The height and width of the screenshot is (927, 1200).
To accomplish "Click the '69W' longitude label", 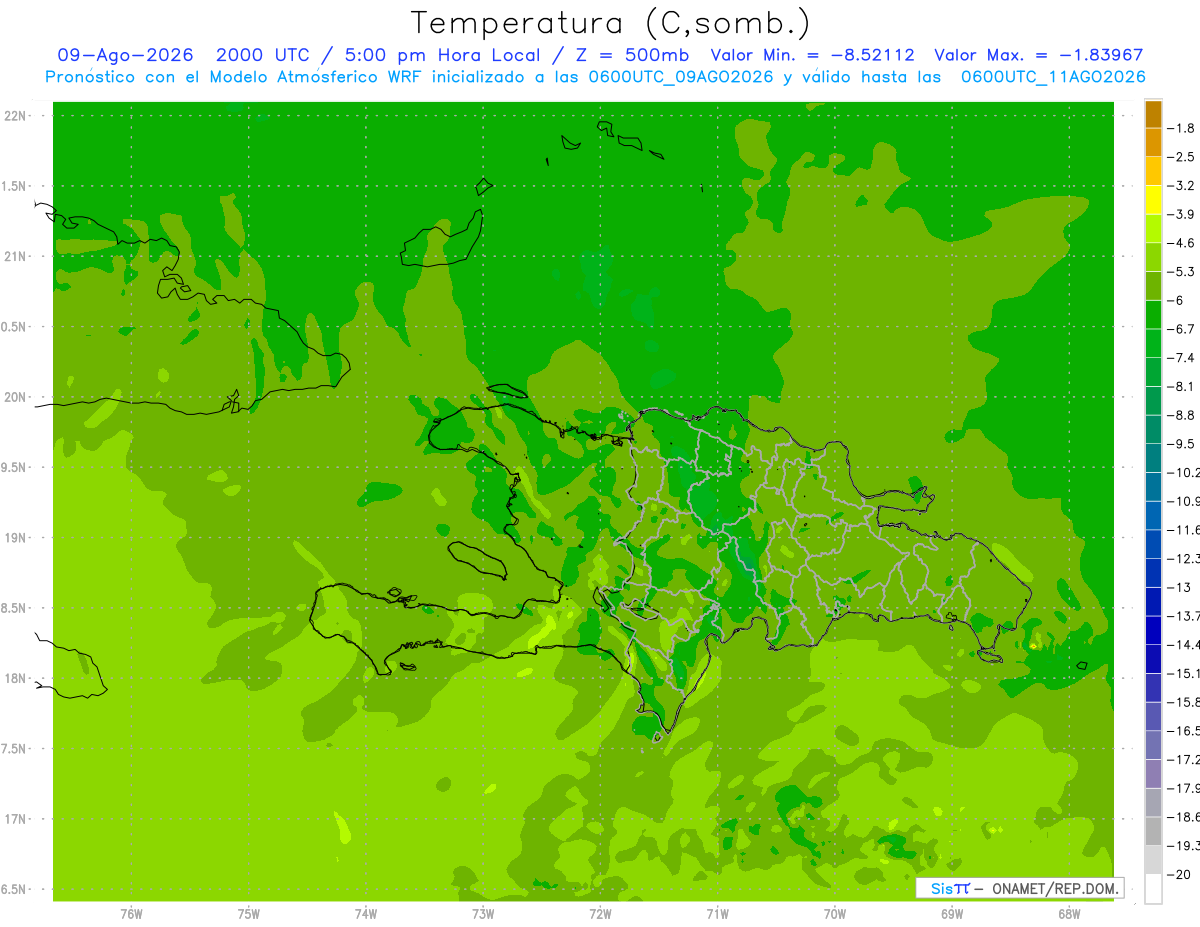I will 952,913.
